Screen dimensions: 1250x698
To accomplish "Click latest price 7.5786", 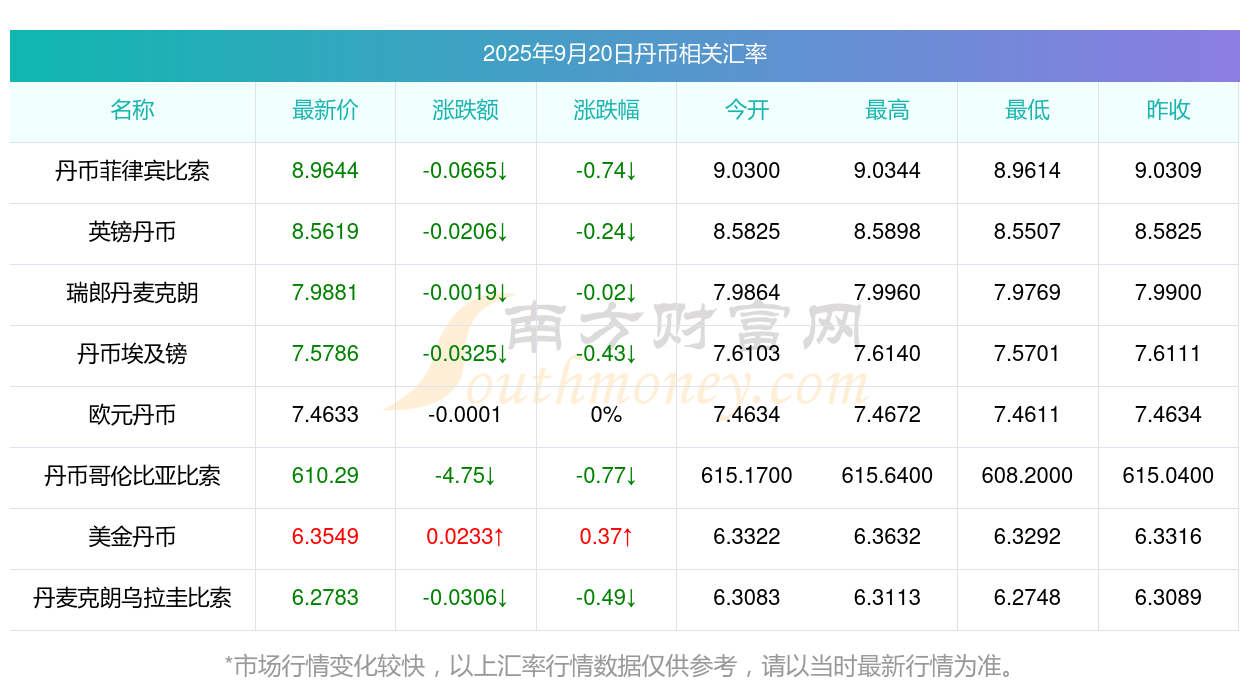I will tap(325, 354).
